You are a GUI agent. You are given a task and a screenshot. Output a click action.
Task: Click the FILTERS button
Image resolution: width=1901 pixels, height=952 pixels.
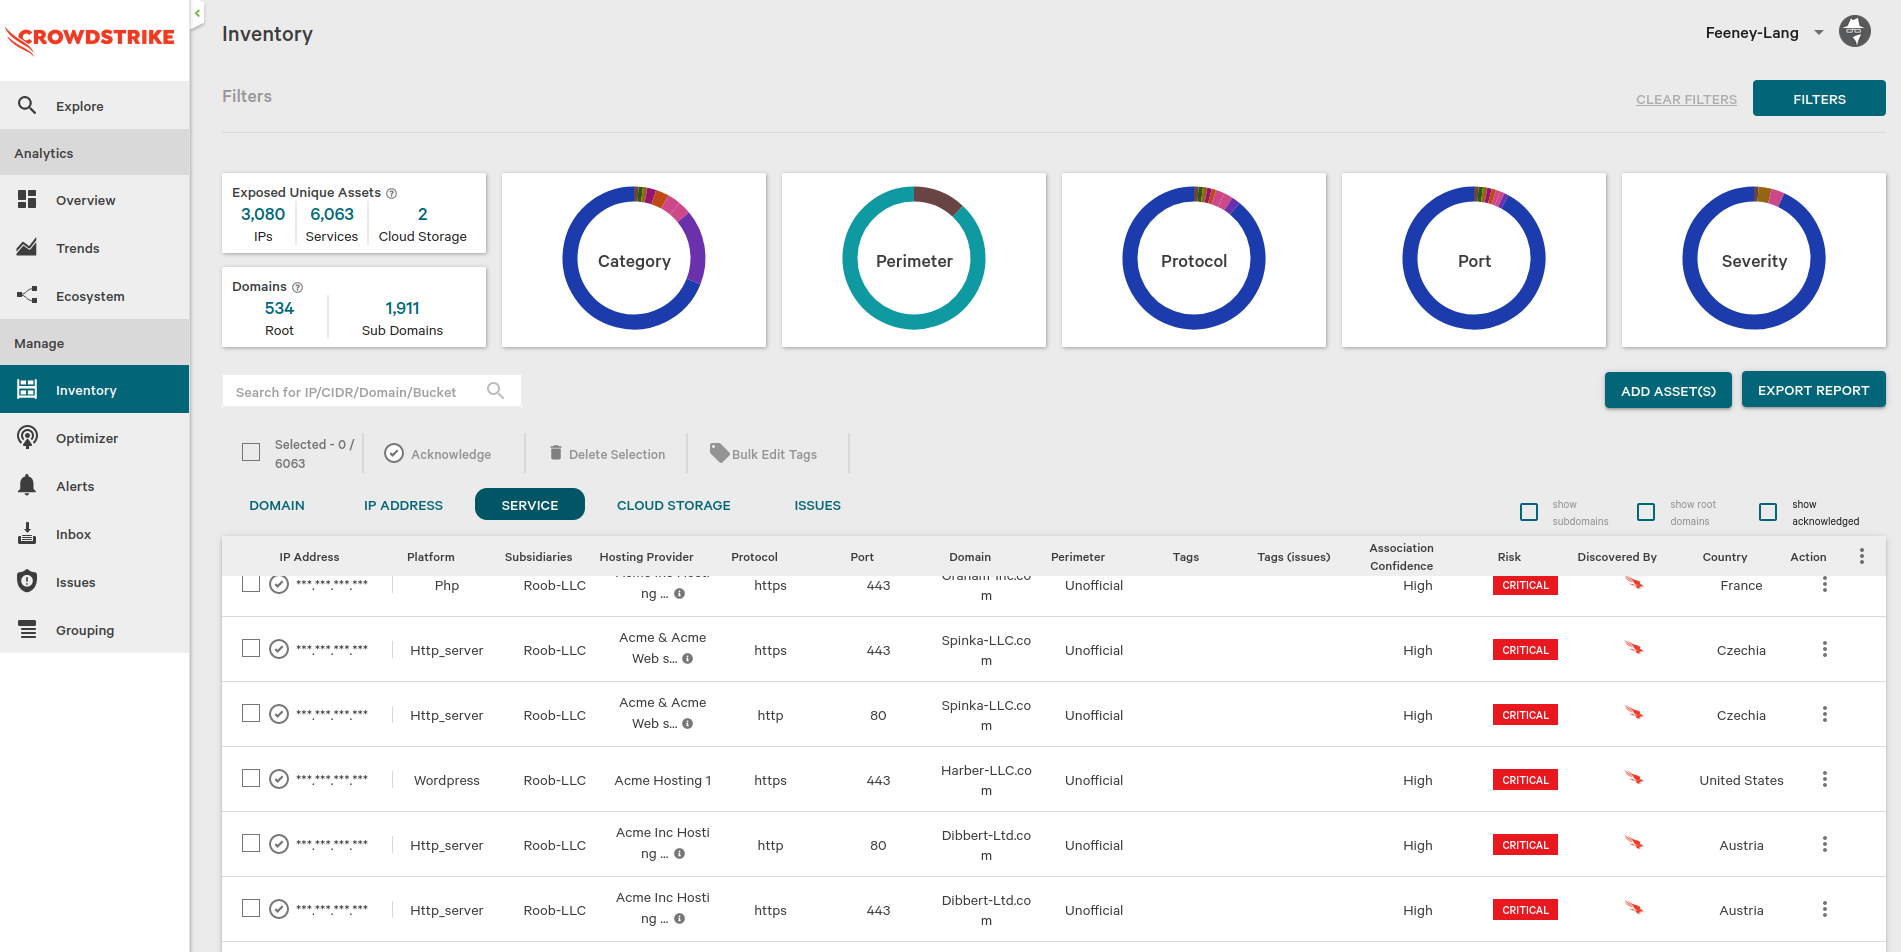pos(1819,98)
